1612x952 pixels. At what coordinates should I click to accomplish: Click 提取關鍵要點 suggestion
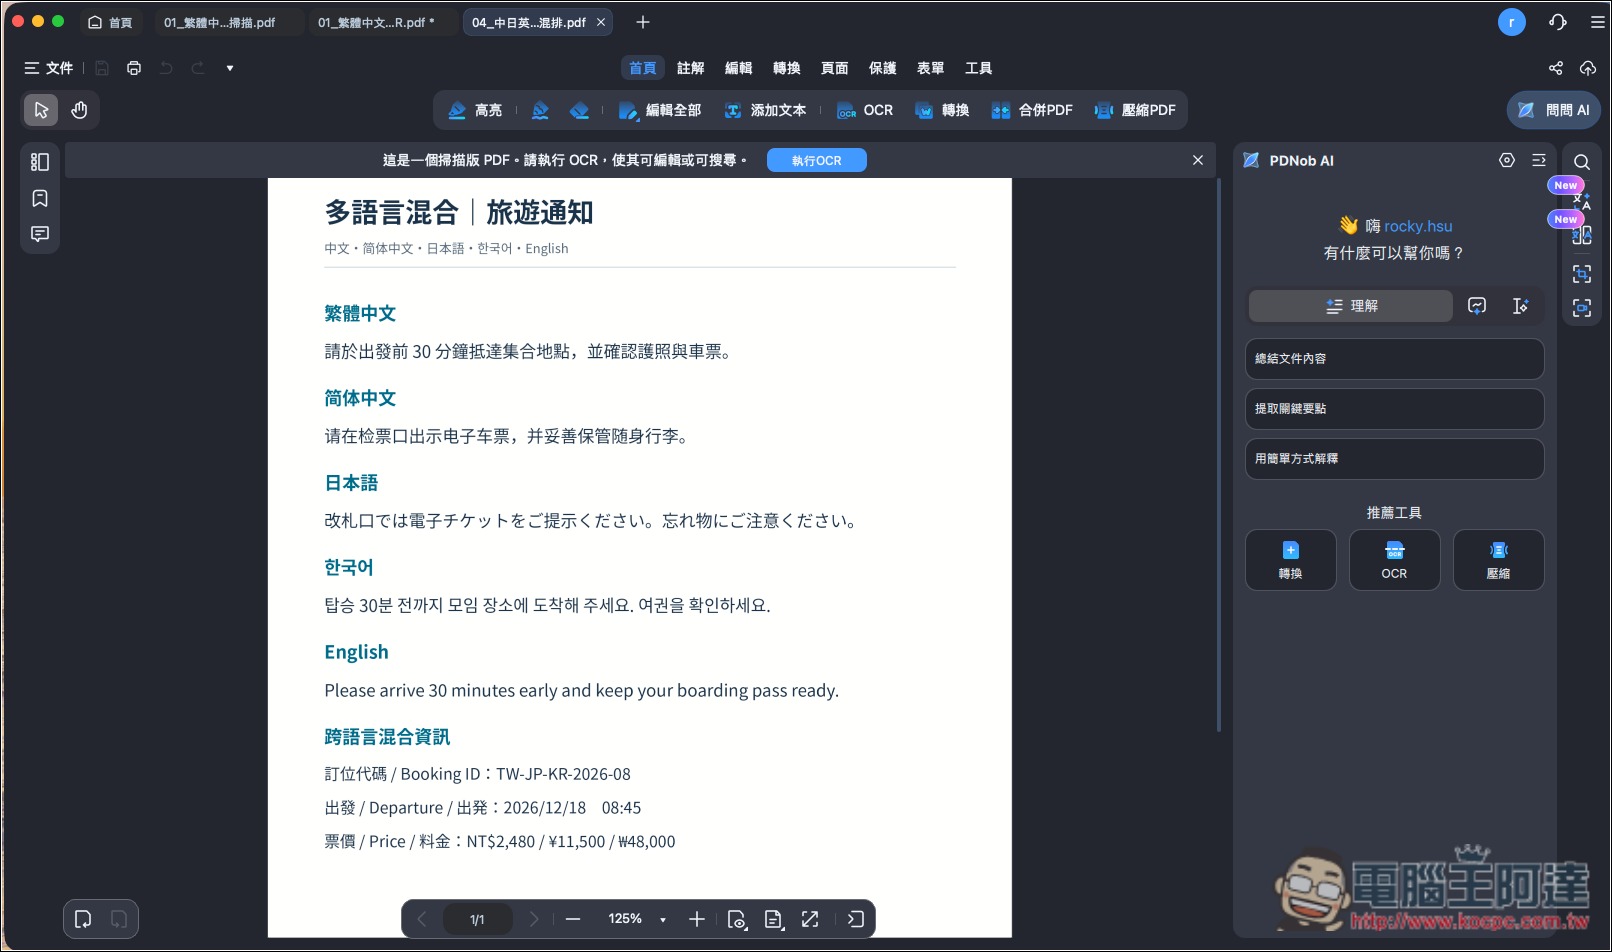coord(1394,409)
